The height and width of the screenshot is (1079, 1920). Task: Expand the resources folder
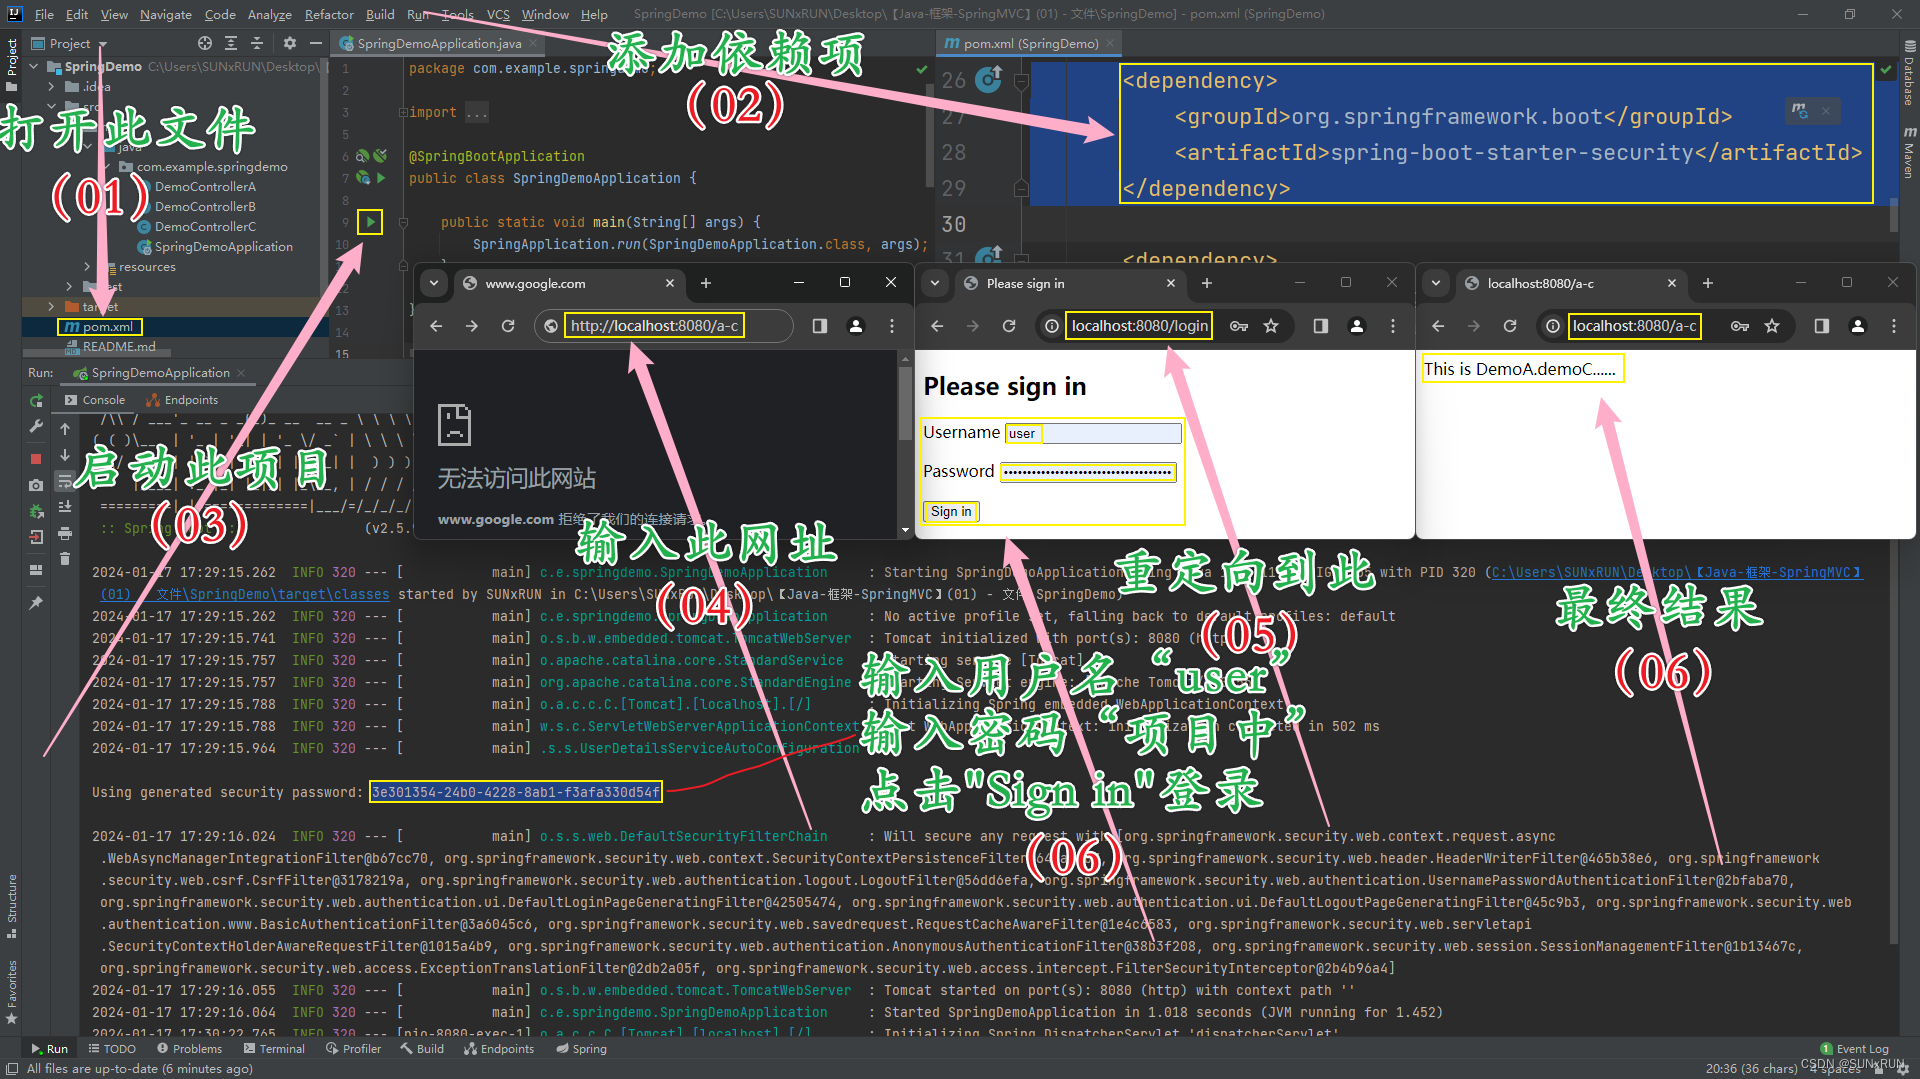pyautogui.click(x=88, y=267)
